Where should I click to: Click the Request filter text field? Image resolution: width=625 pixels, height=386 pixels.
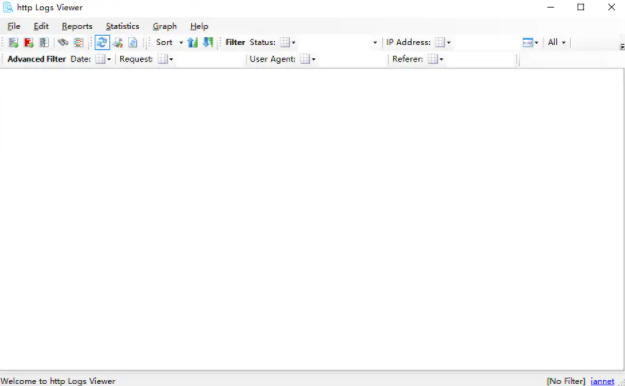210,59
